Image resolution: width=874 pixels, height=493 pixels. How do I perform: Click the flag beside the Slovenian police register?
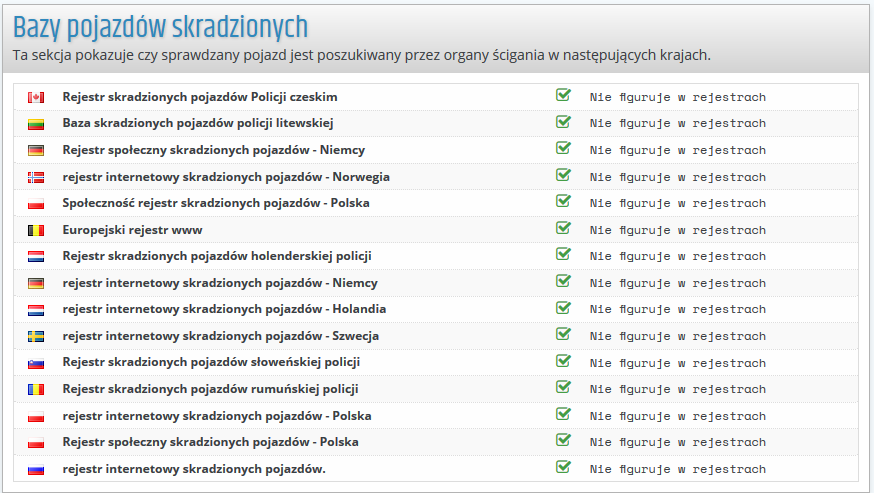36,362
